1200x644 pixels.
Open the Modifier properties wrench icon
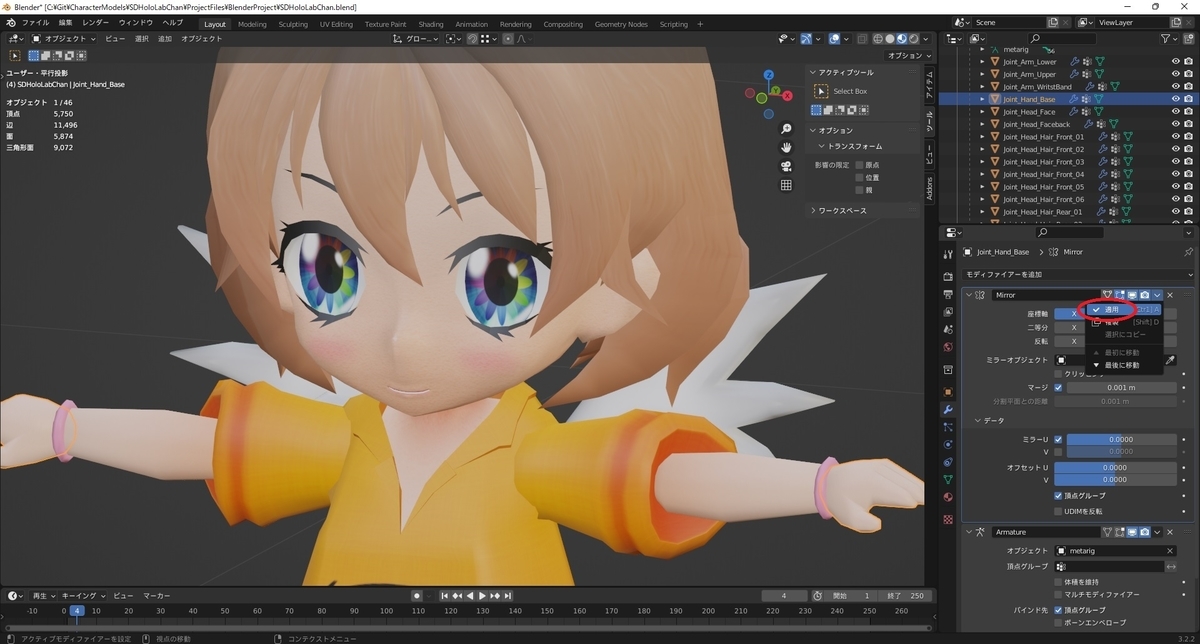coord(948,410)
